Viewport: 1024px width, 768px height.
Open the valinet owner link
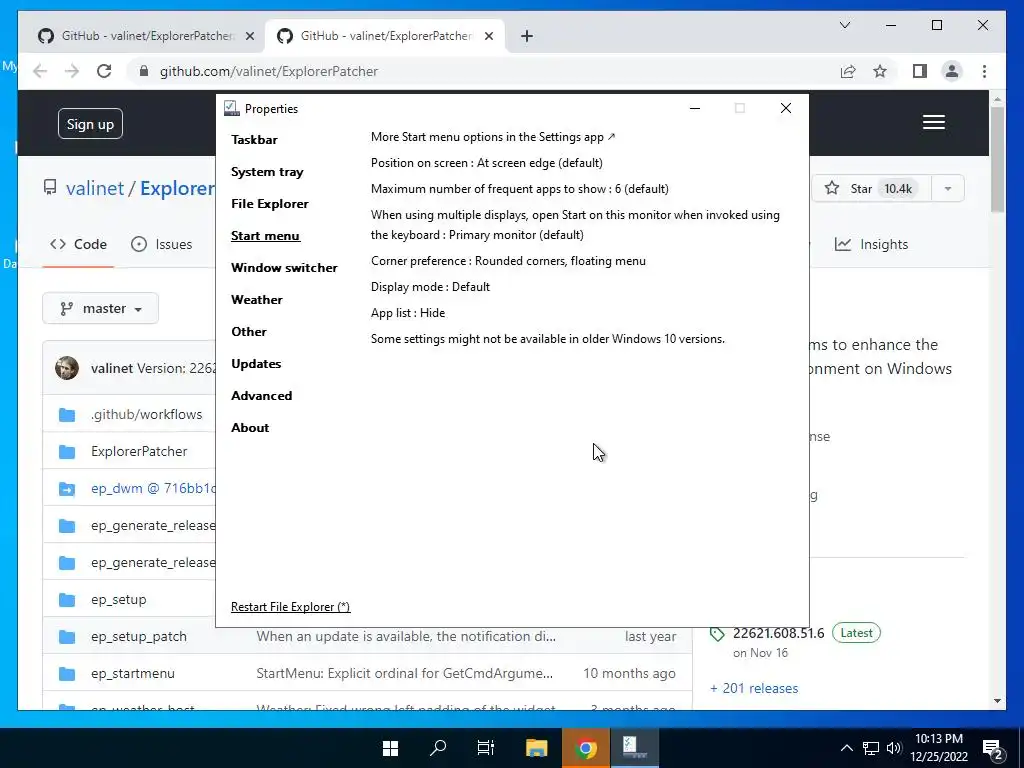coord(95,188)
